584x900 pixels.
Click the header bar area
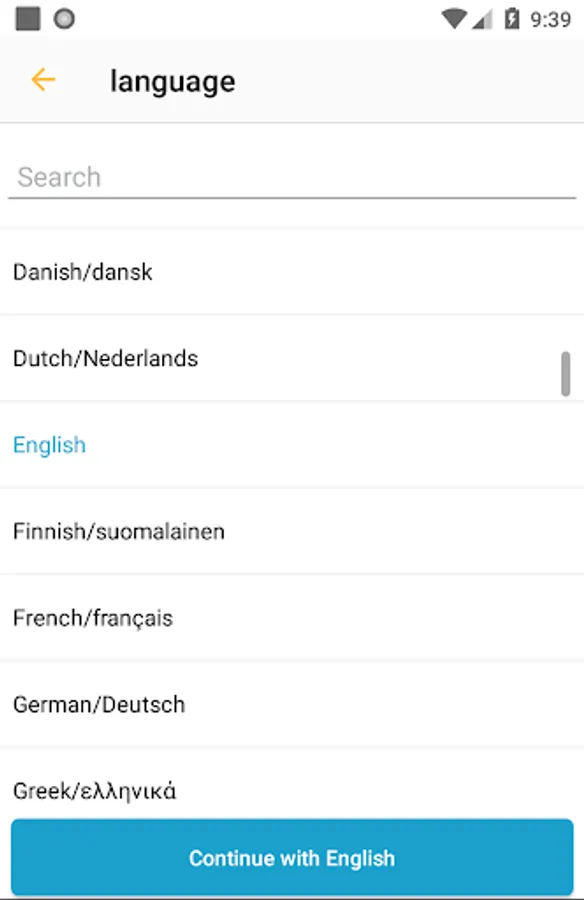[x=292, y=80]
